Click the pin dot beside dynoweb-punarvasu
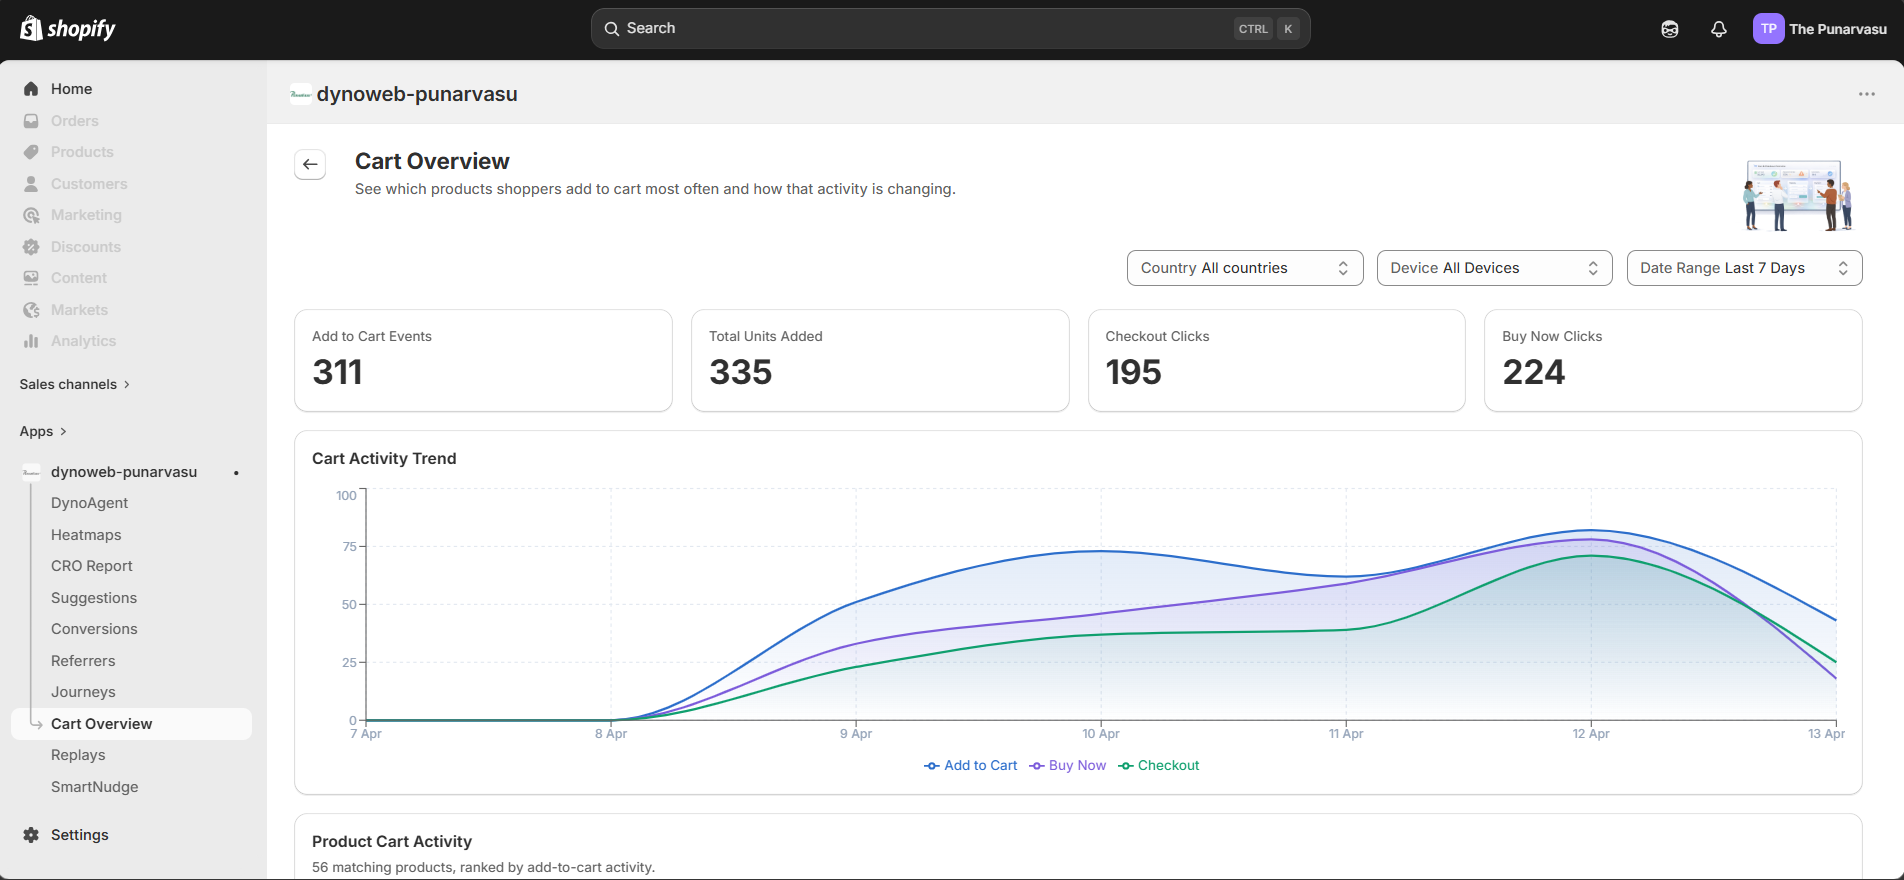1904x880 pixels. [x=236, y=473]
